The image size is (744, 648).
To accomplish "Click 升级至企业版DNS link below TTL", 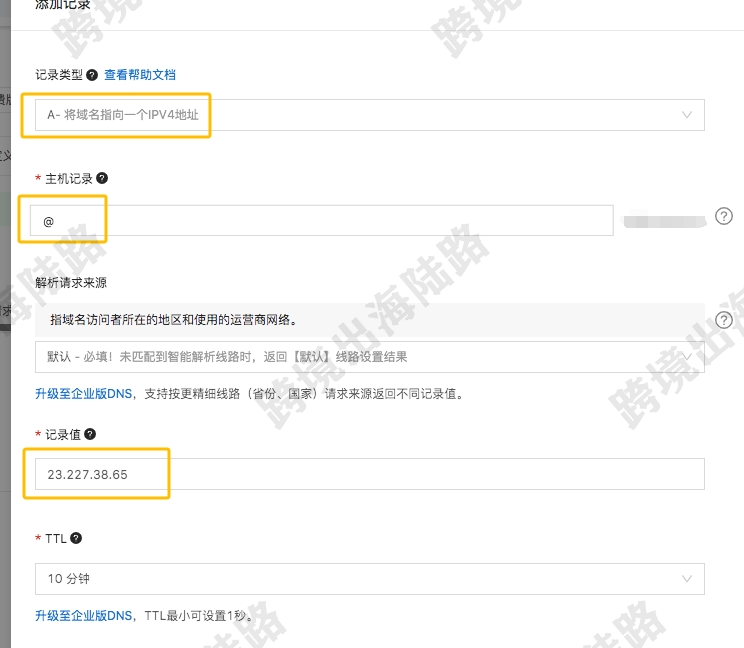I will pos(84,616).
